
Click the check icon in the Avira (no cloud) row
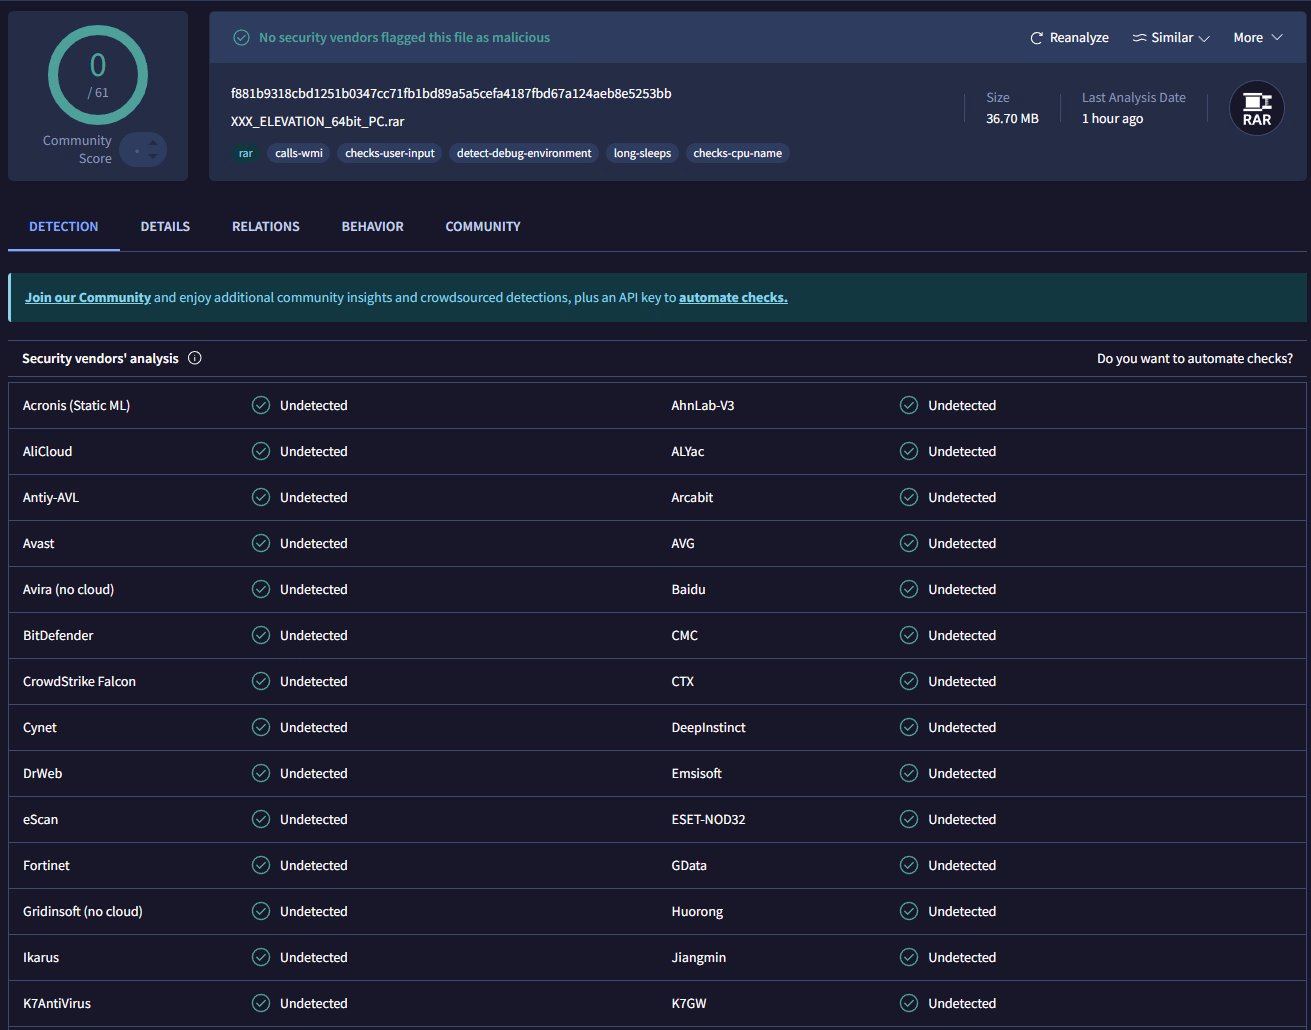(261, 589)
